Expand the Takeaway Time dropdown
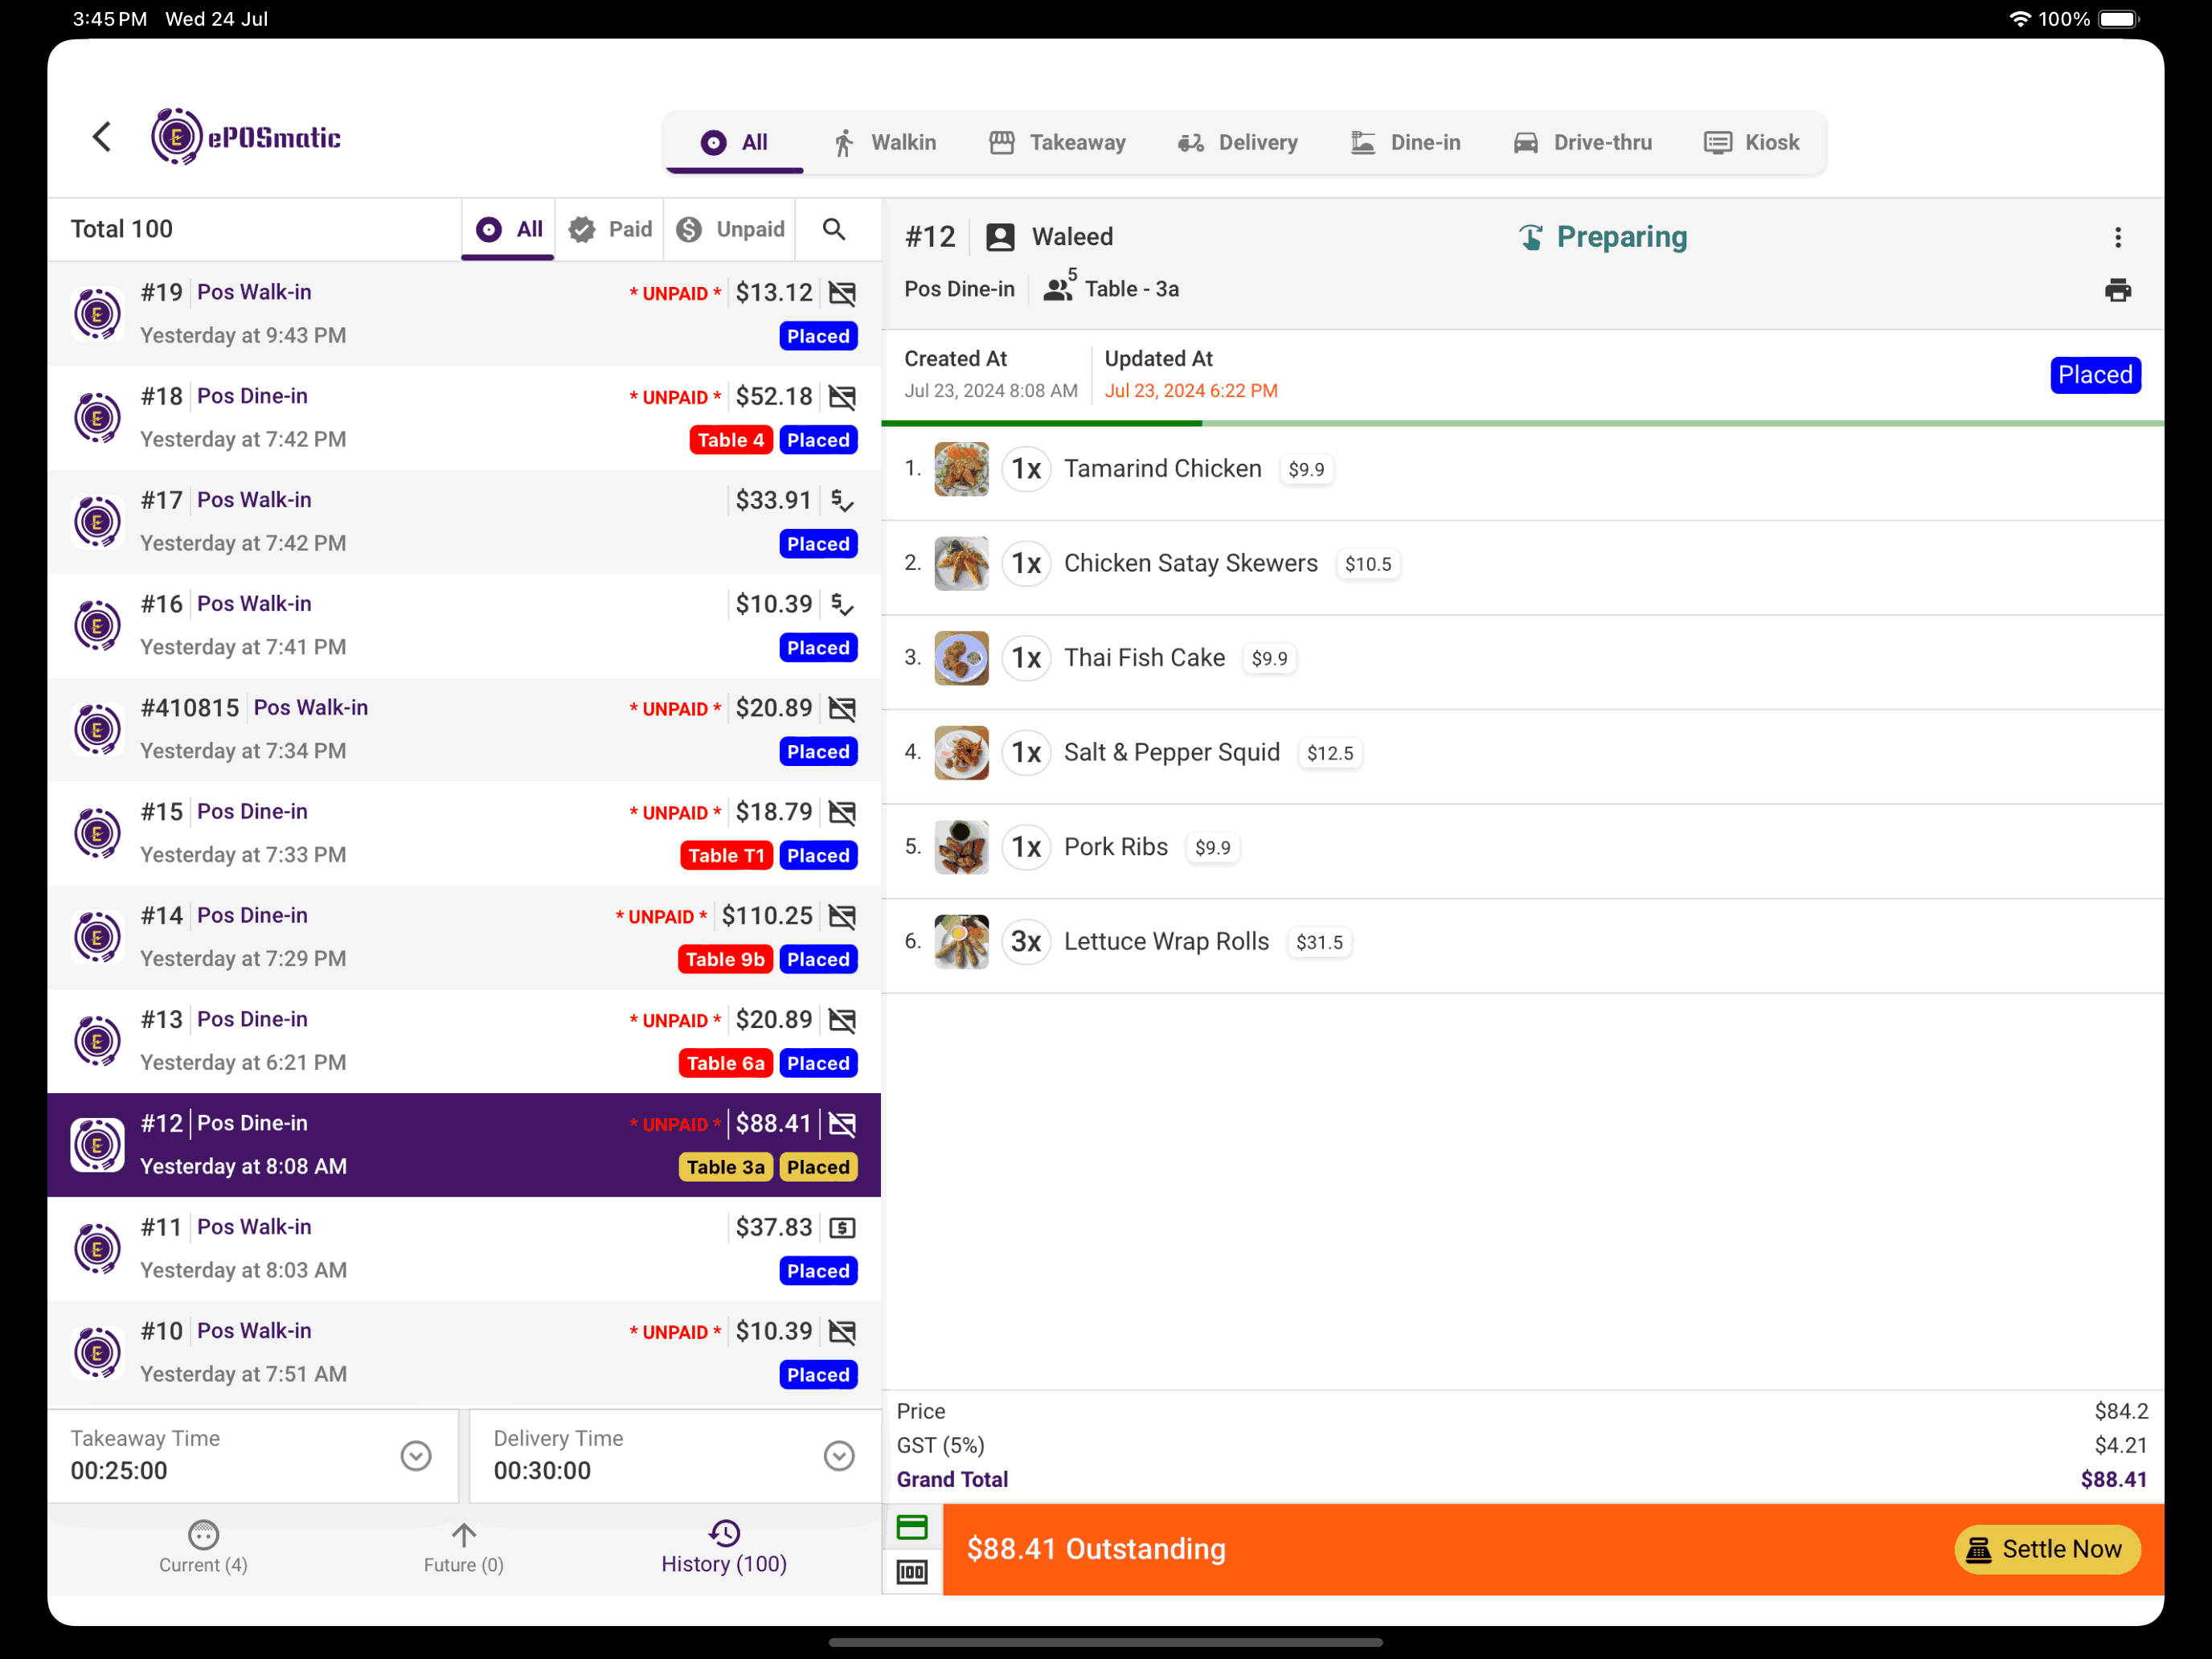 [x=416, y=1455]
